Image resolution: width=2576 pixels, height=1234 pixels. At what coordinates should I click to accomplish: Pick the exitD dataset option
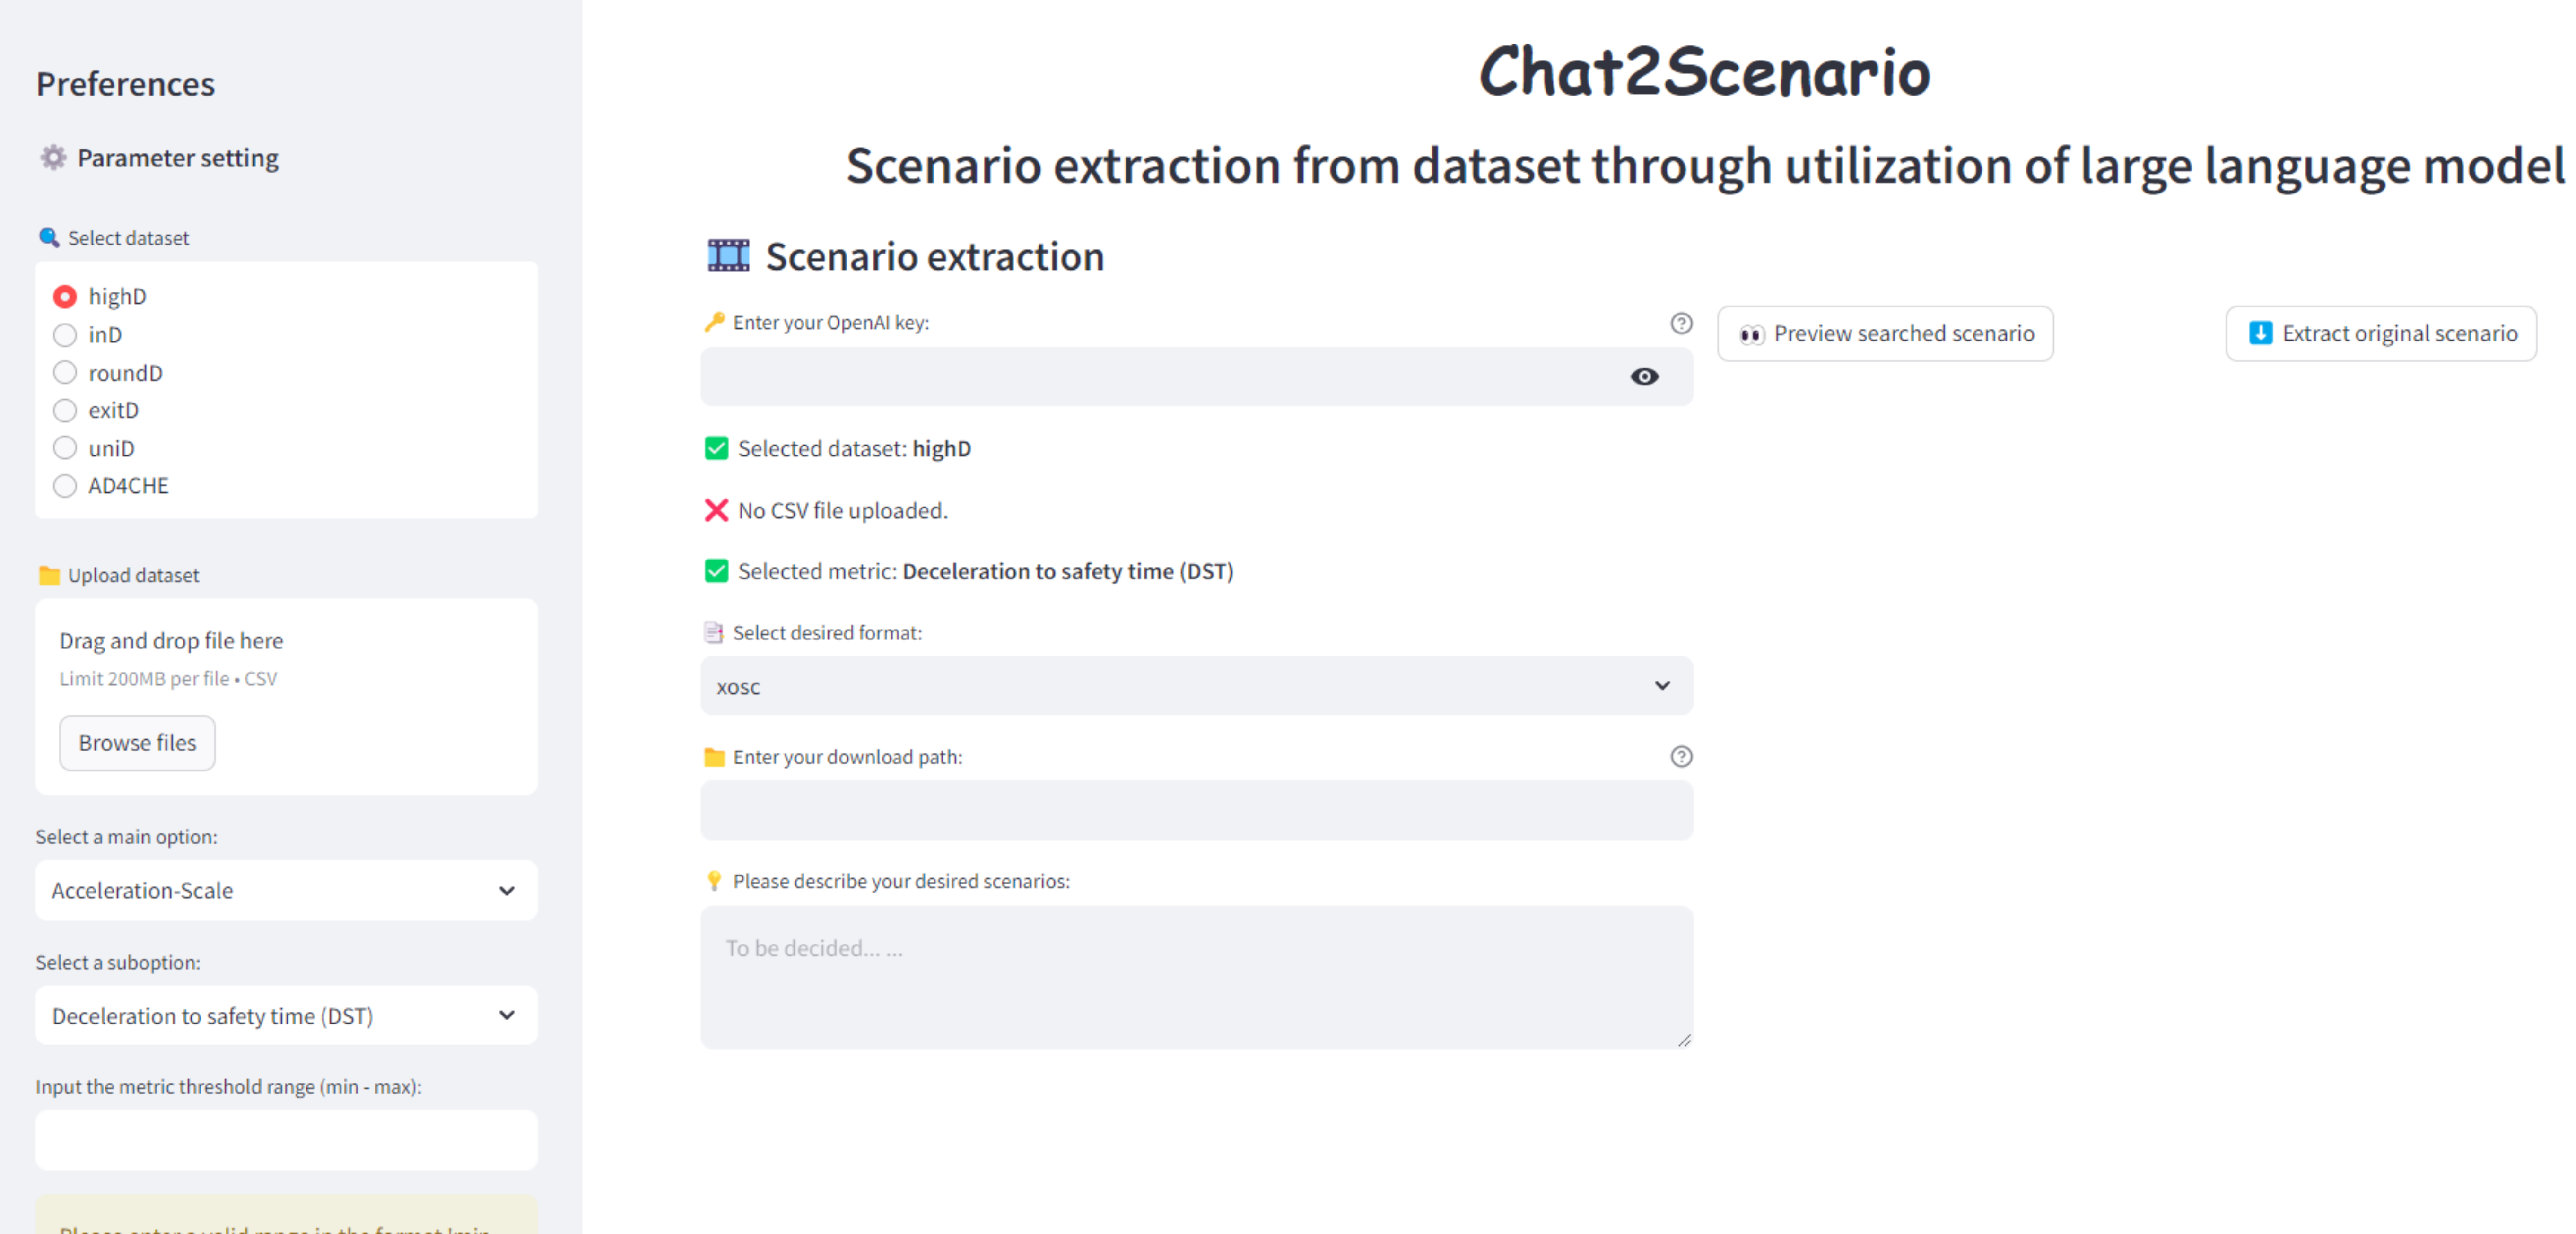(x=65, y=410)
